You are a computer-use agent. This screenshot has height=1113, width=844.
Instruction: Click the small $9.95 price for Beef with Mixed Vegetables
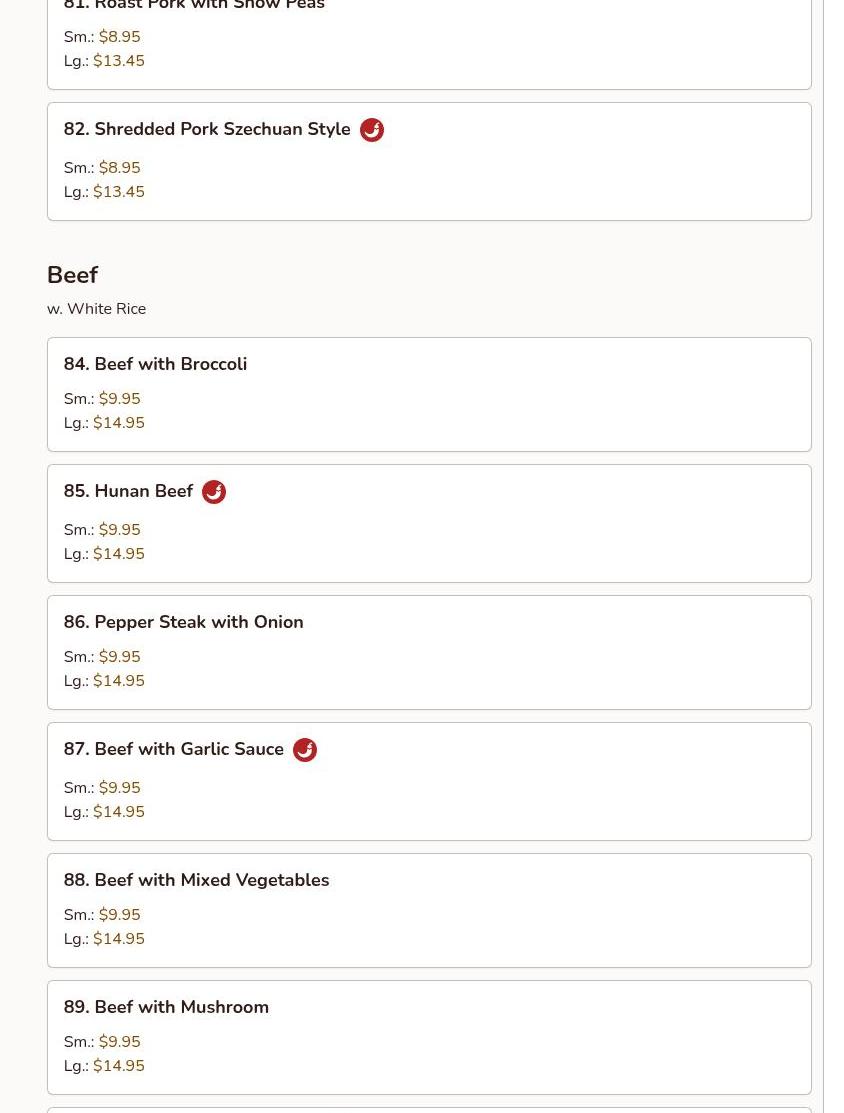119,915
